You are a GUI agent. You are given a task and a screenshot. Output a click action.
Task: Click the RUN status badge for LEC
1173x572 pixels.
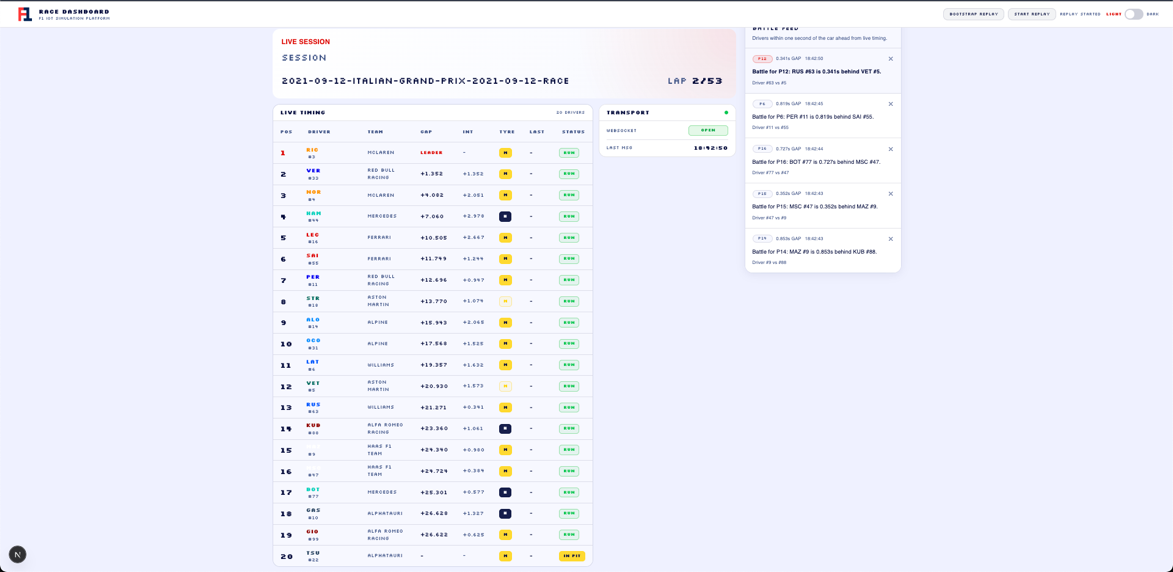point(569,238)
